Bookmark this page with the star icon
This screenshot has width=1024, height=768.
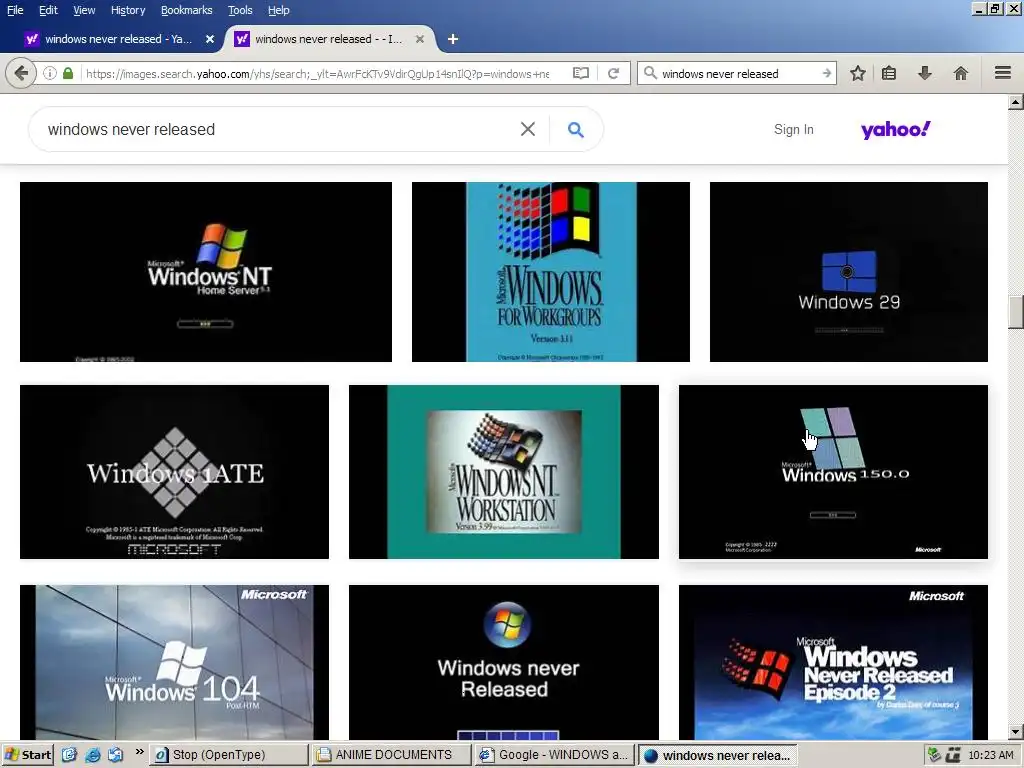coord(857,73)
